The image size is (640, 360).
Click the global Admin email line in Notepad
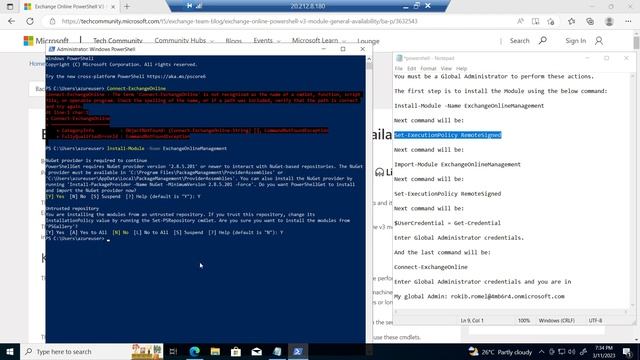(479, 296)
